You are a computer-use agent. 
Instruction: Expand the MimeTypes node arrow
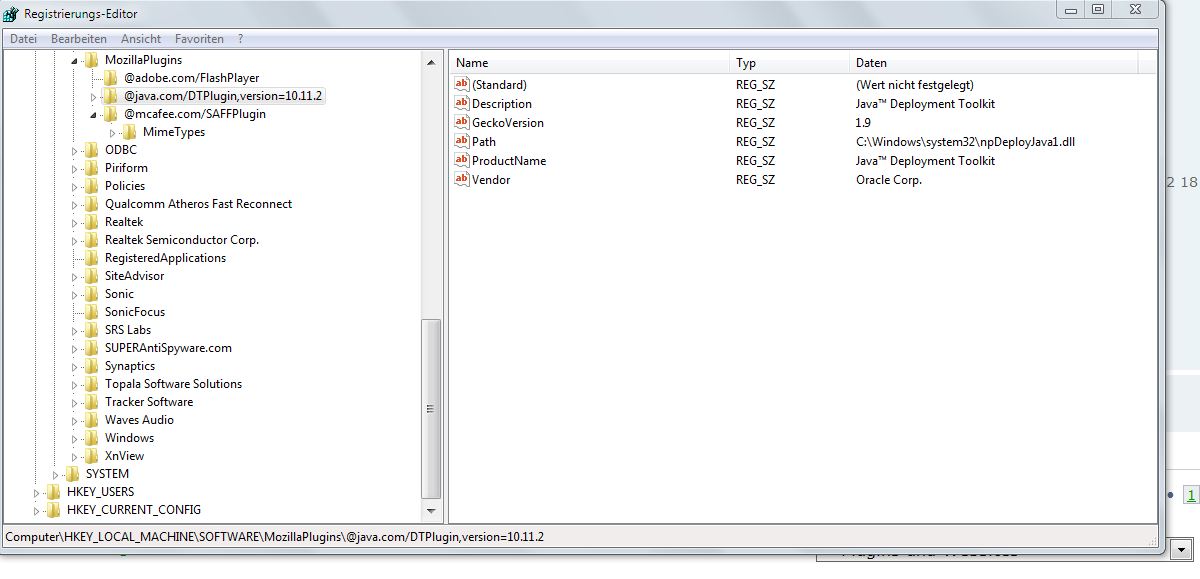click(112, 133)
